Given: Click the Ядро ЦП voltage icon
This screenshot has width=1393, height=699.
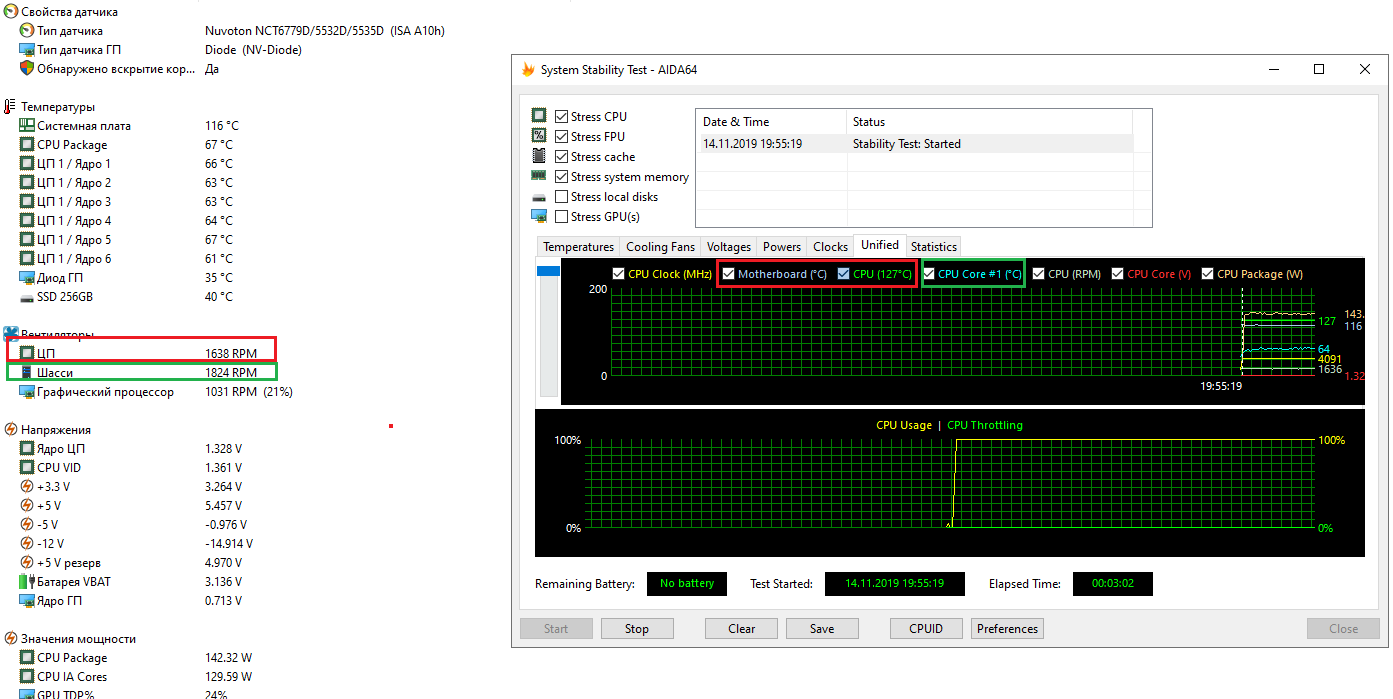Looking at the screenshot, I should [27, 449].
